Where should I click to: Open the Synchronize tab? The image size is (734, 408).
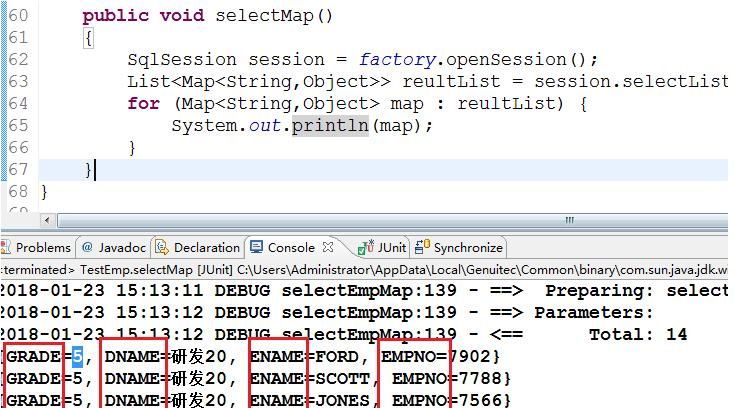click(x=468, y=247)
